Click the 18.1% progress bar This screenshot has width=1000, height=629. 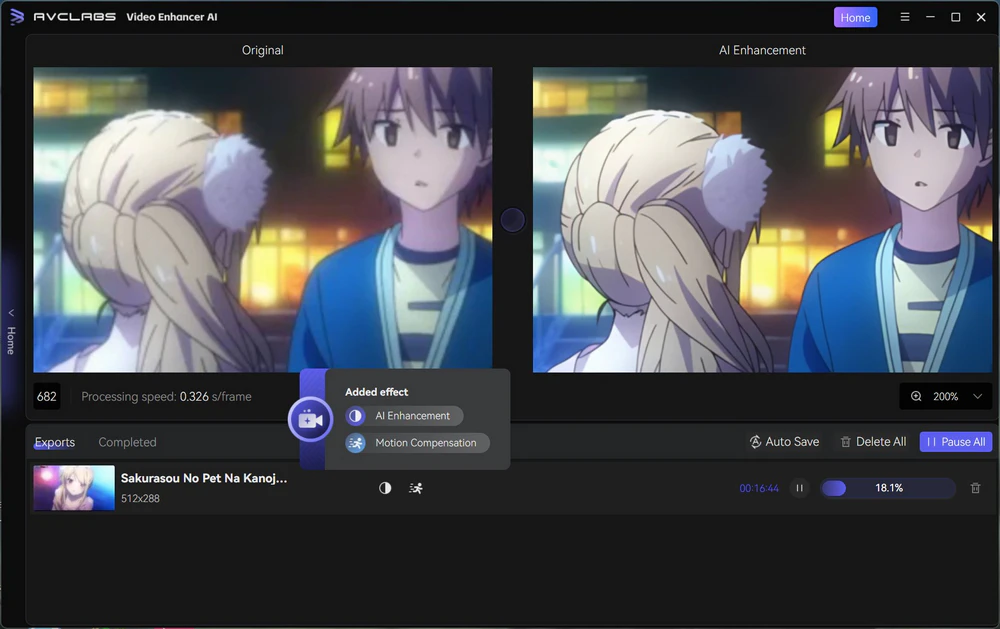point(886,488)
